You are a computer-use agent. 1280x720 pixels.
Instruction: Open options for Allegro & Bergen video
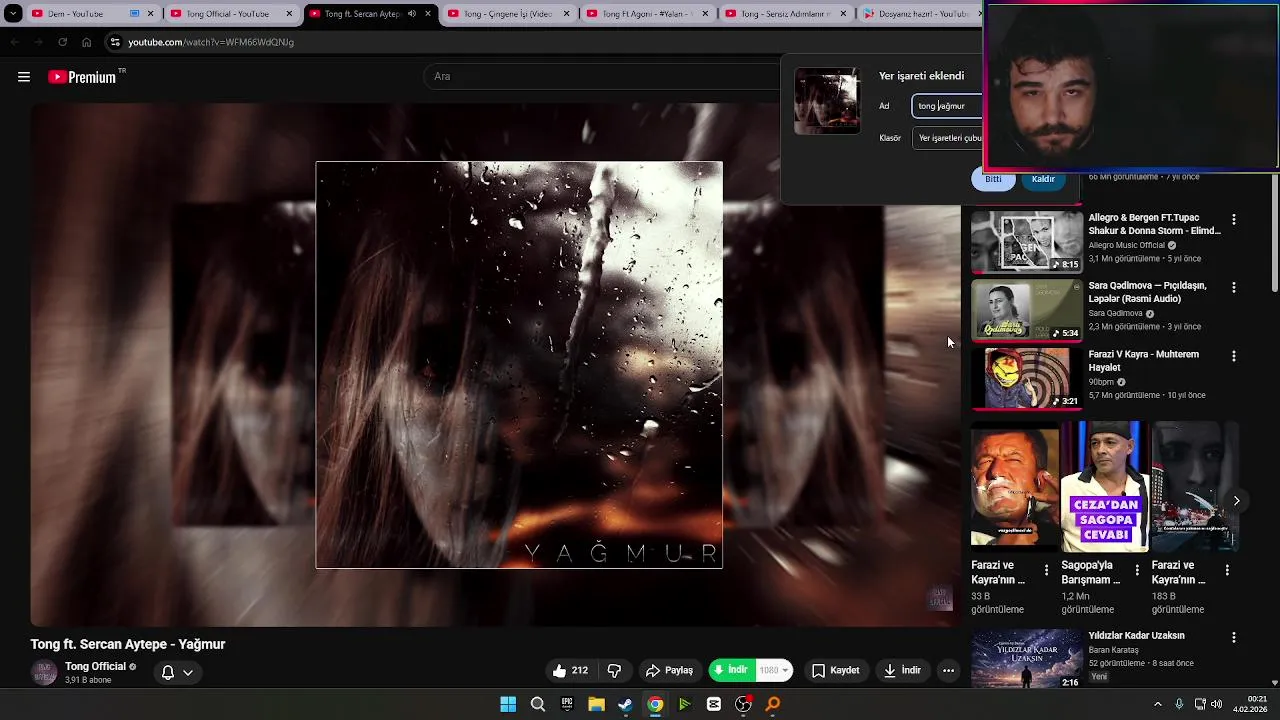point(1233,219)
